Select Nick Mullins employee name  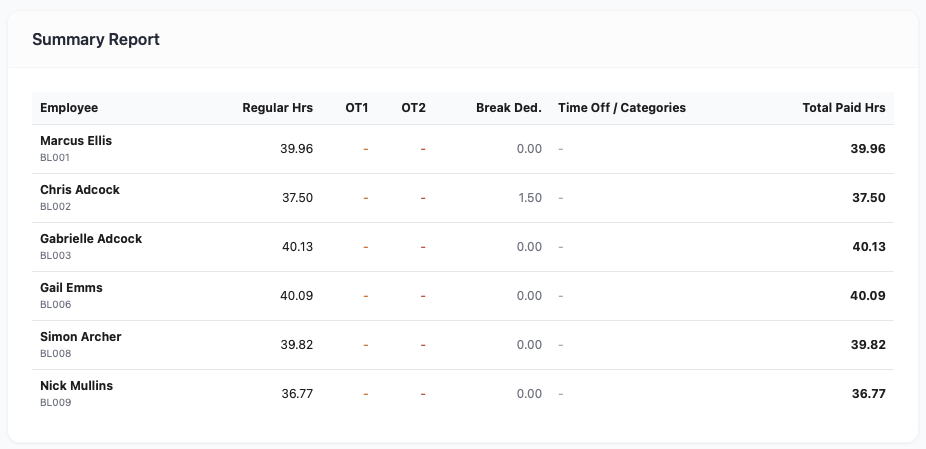(76, 386)
